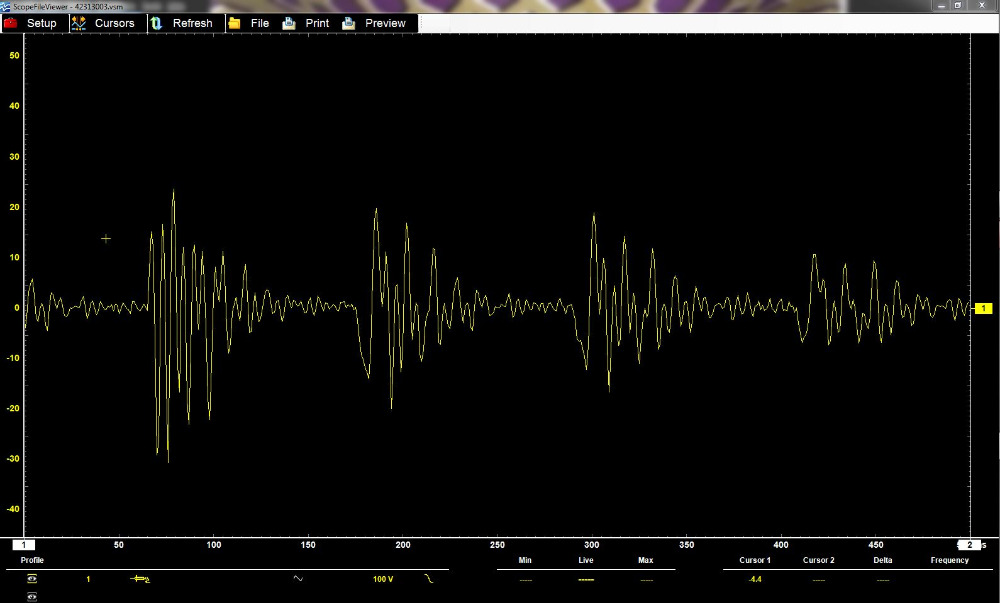The width and height of the screenshot is (1000, 603).
Task: Click the Preview printer icon
Action: (348, 23)
